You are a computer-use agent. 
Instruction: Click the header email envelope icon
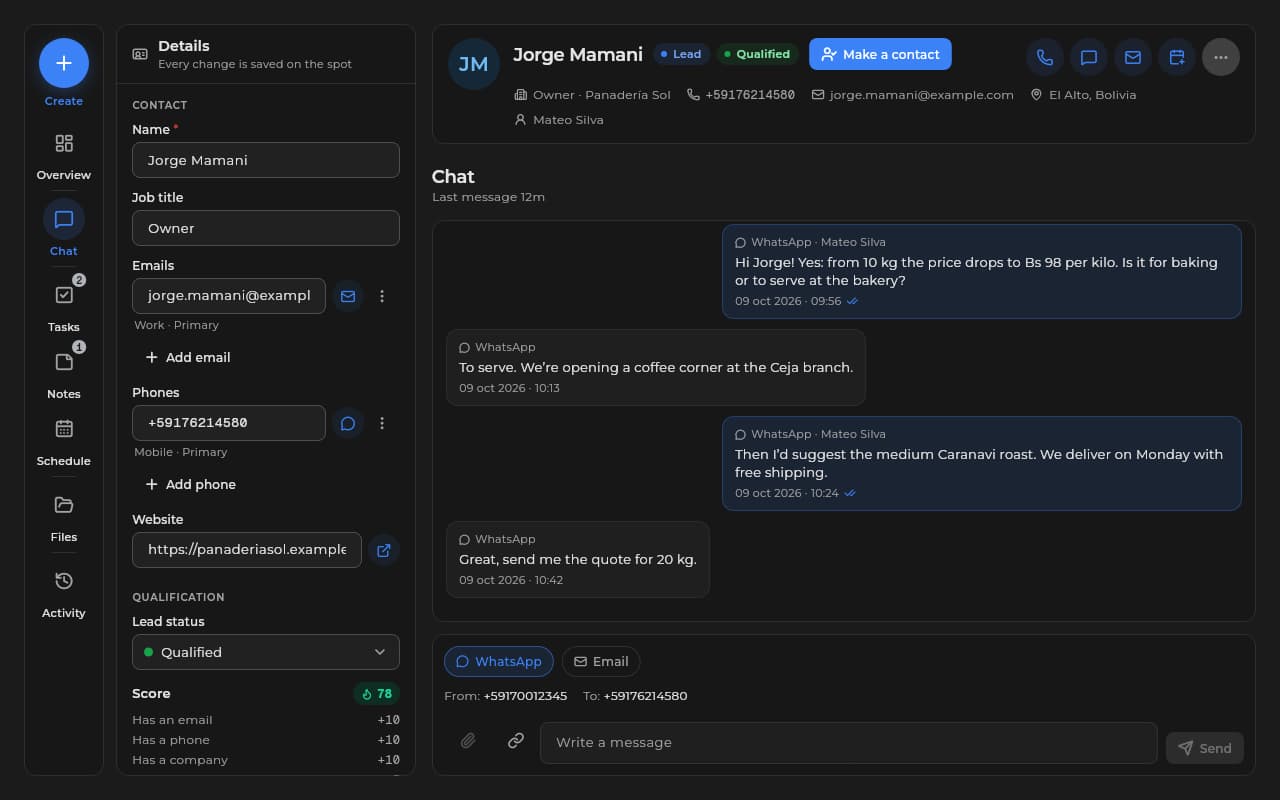[1133, 57]
